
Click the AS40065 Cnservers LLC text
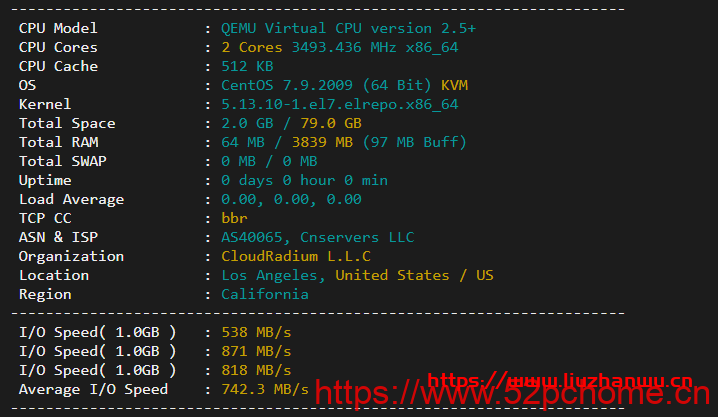[318, 238]
